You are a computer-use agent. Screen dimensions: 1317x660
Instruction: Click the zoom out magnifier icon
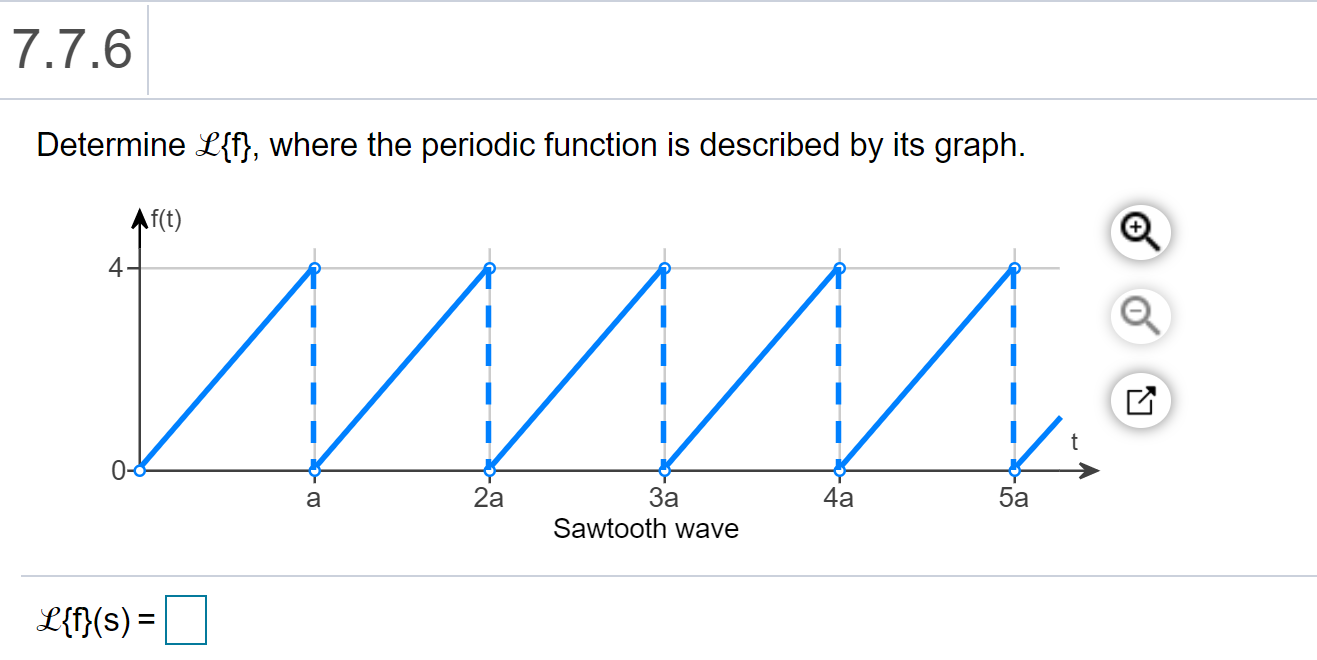point(1139,315)
